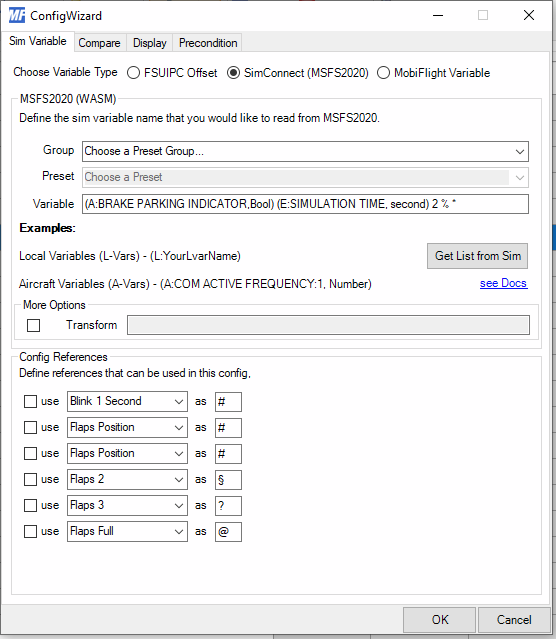Open the Flaps 2 reference dropdown
The width and height of the screenshot is (556, 639).
pos(127,480)
